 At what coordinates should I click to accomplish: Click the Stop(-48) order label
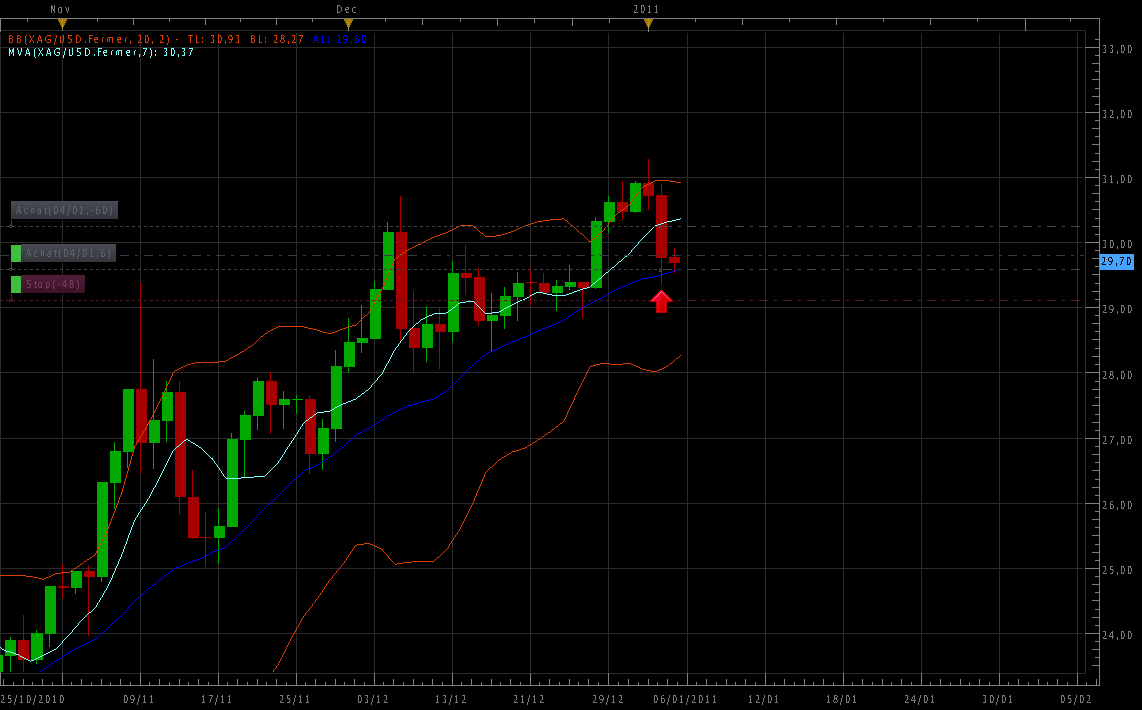pos(55,284)
